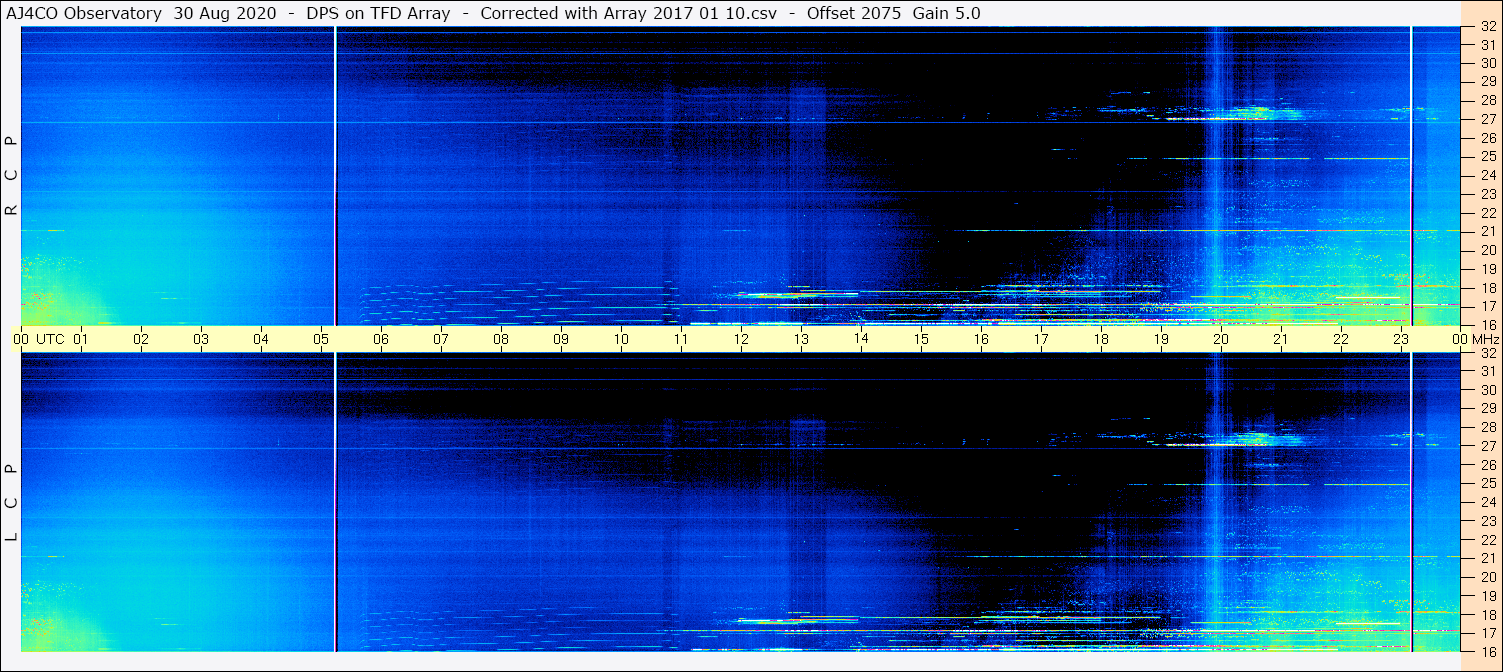
Task: Click the vertical RCP panel label
Action: click(12, 176)
